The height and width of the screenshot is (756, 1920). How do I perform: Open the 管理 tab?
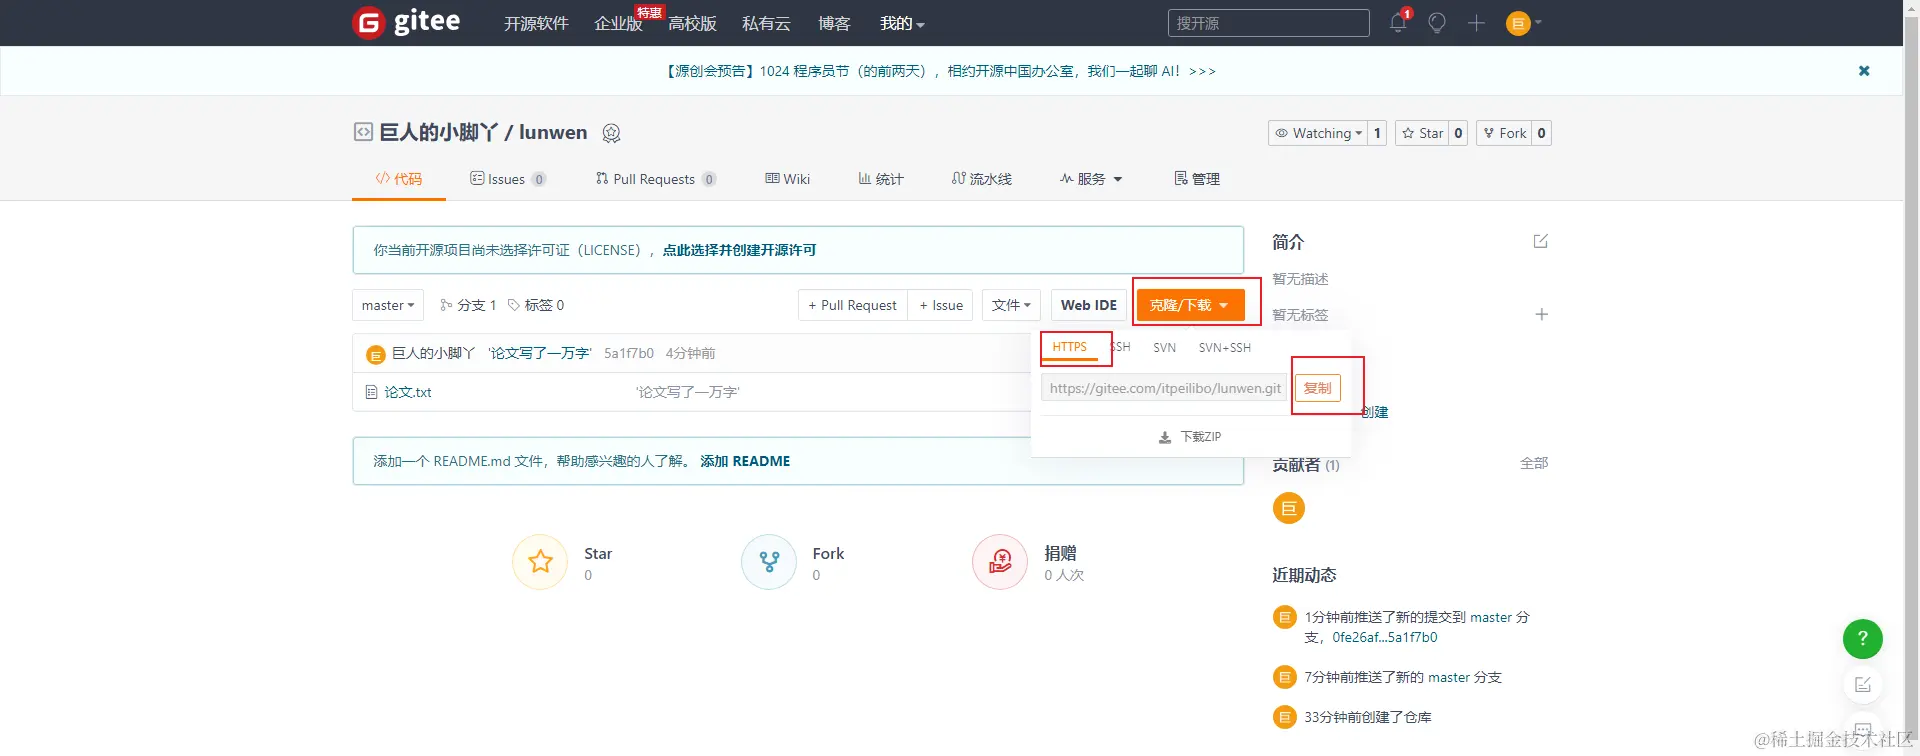pyautogui.click(x=1197, y=179)
